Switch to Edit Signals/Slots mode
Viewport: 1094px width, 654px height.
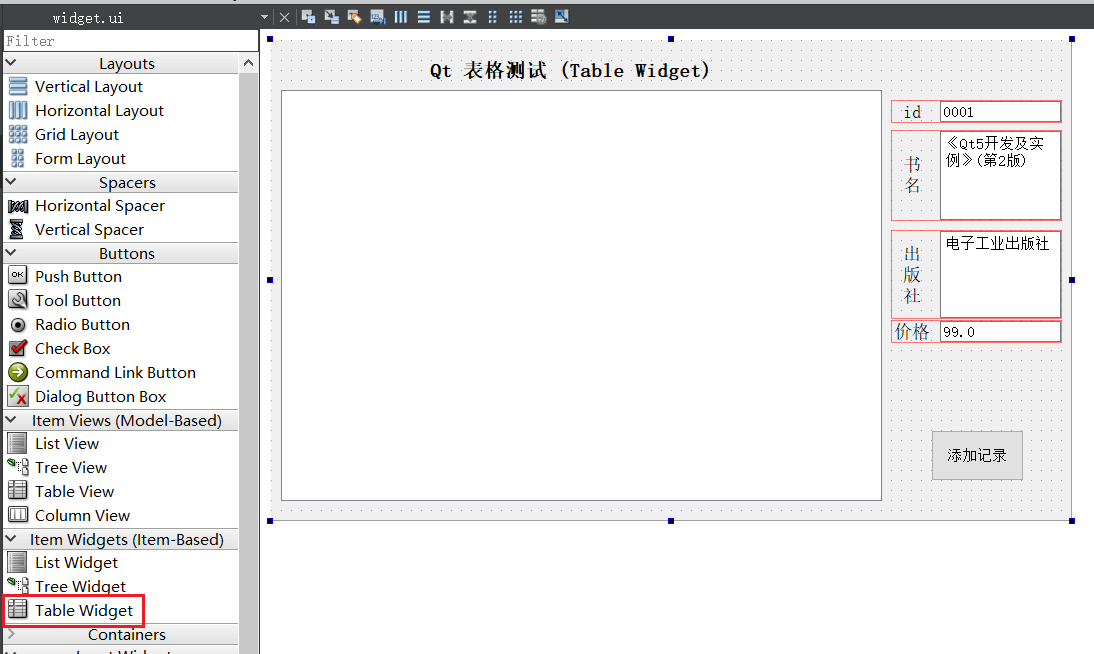point(331,17)
